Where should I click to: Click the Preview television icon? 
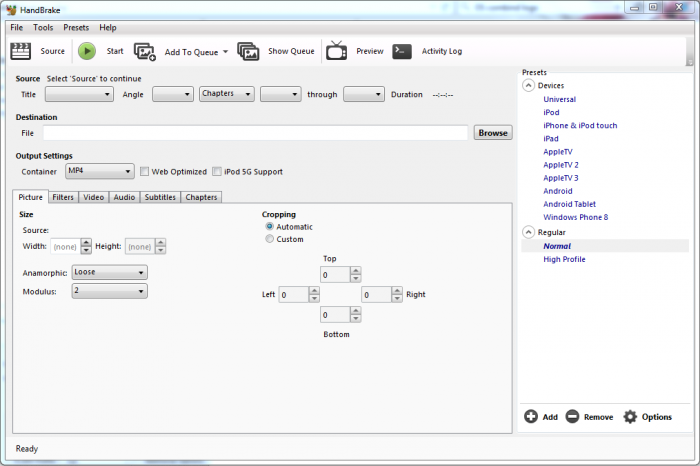[x=337, y=50]
